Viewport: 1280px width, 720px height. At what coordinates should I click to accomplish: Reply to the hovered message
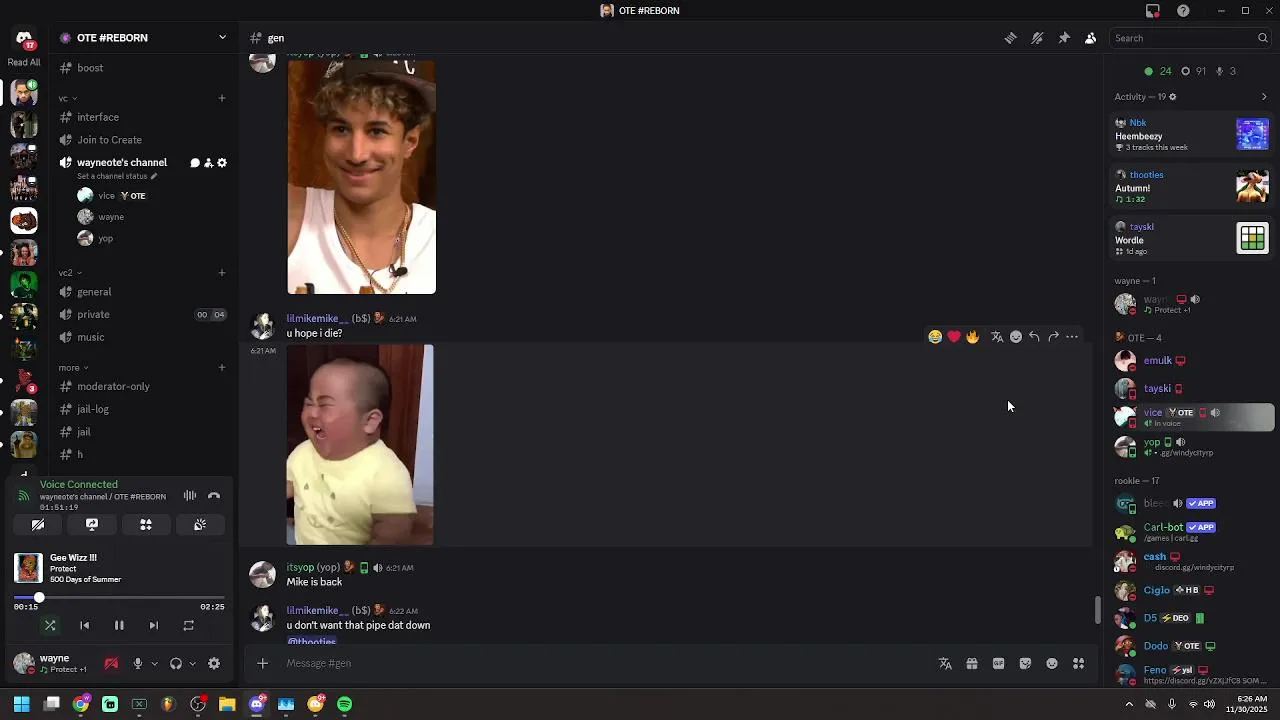coord(1034,337)
